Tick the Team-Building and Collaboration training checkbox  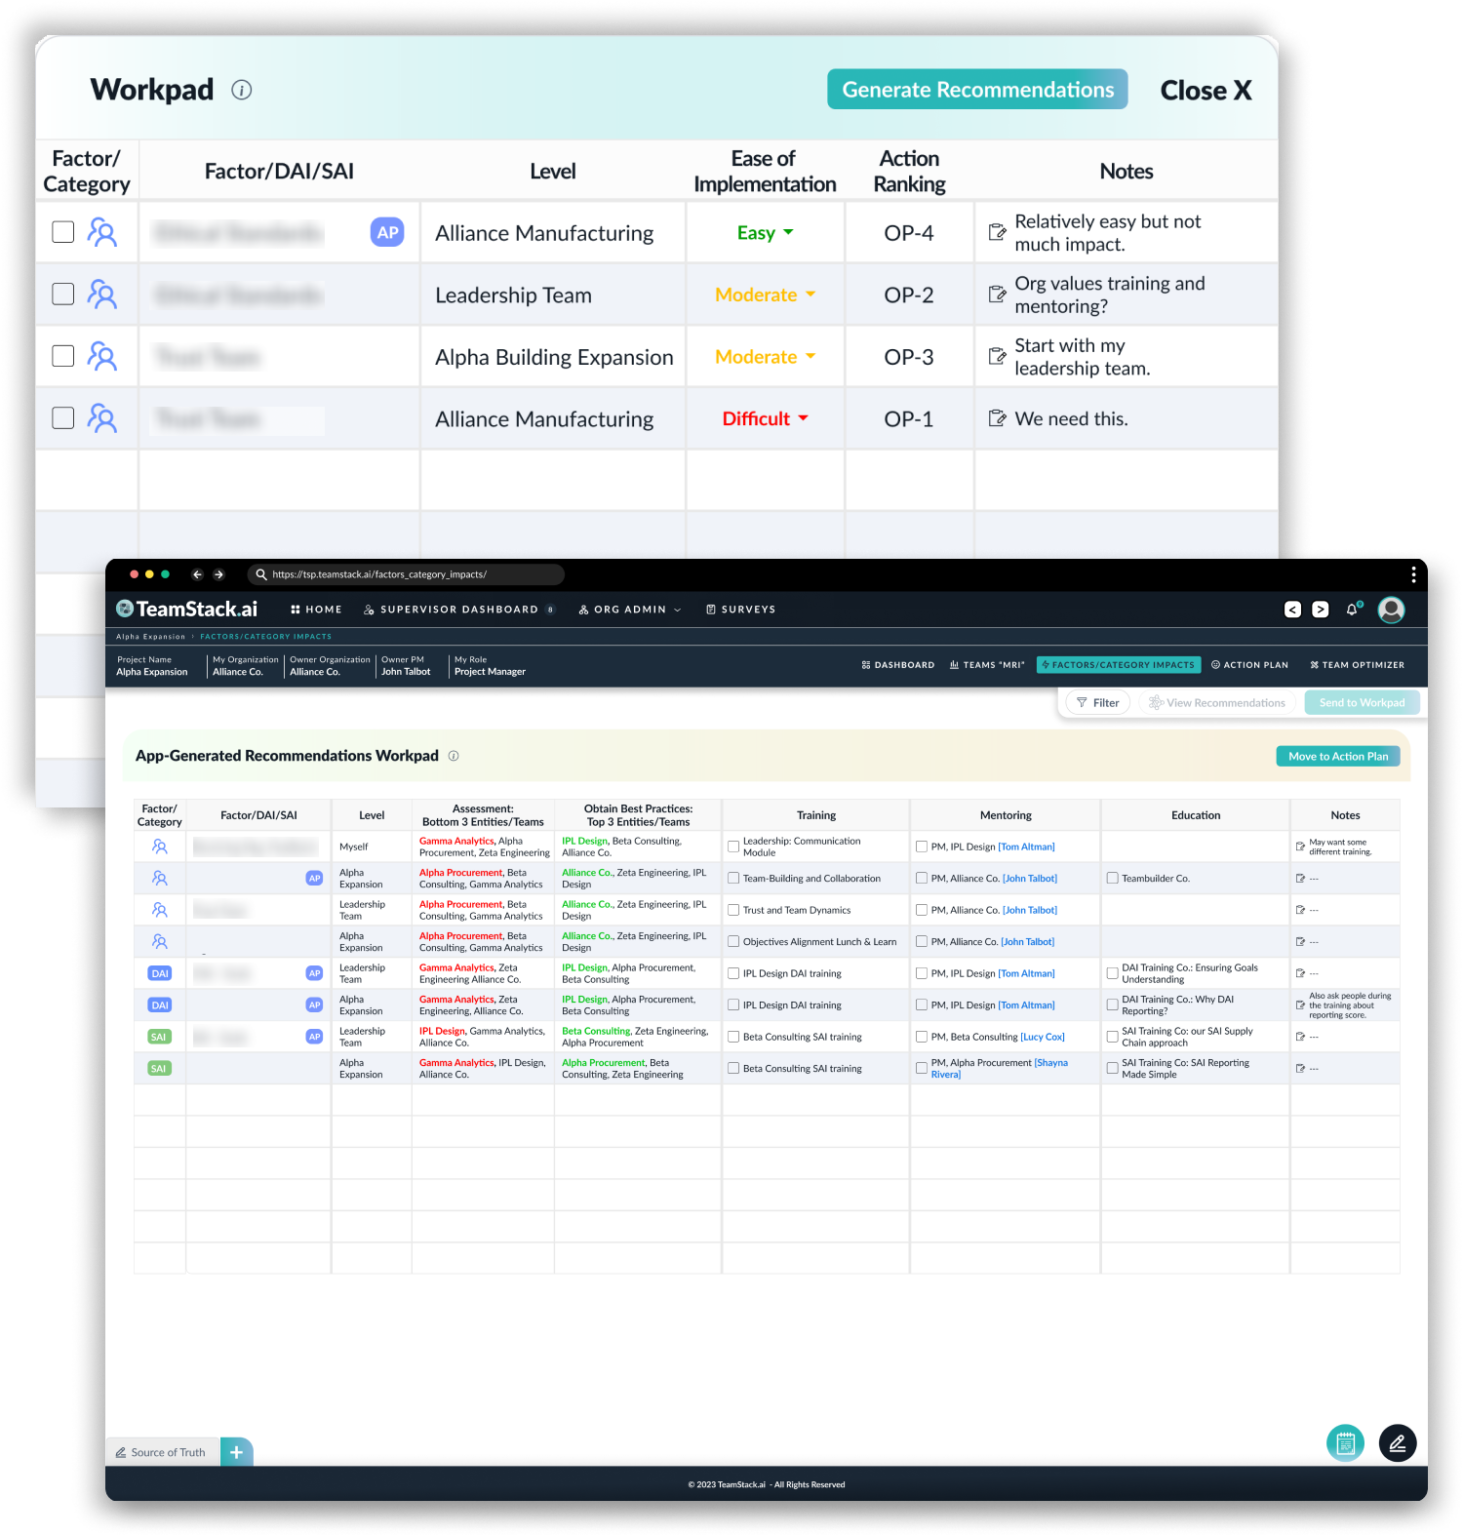click(x=734, y=878)
